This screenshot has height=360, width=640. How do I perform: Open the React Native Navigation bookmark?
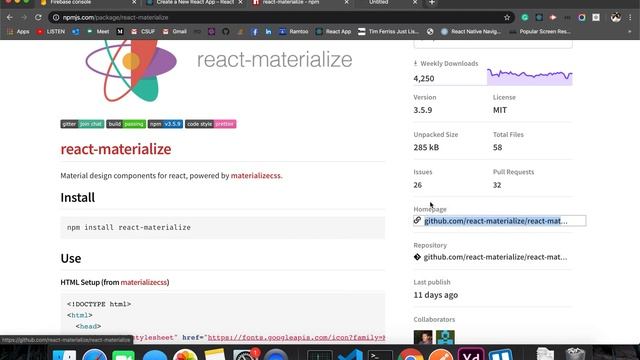[471, 31]
